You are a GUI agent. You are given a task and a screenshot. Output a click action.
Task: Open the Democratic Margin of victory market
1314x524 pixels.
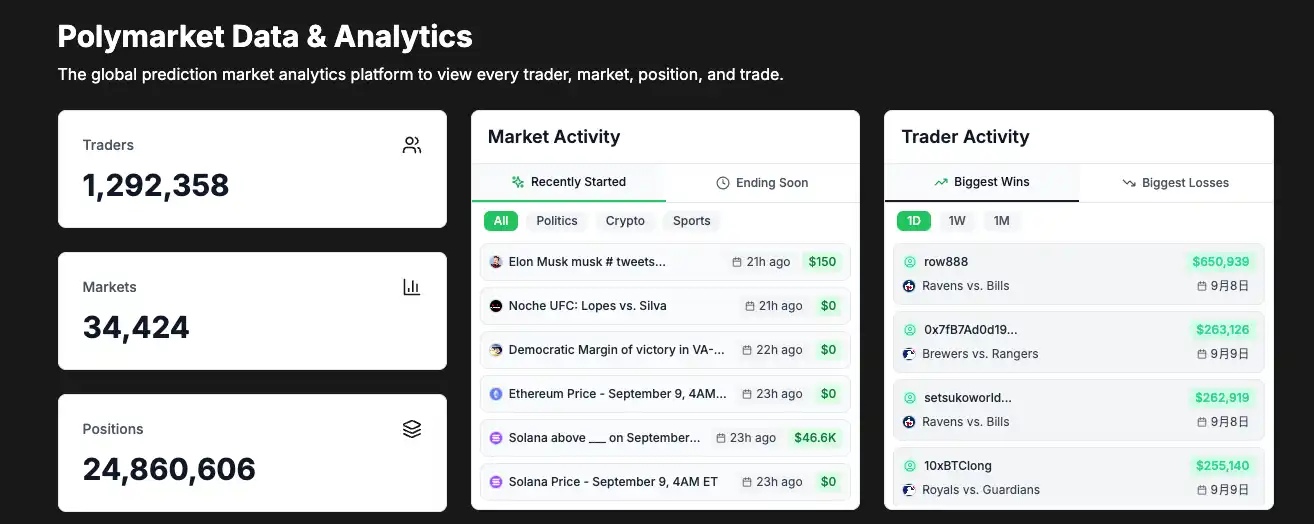(x=616, y=350)
